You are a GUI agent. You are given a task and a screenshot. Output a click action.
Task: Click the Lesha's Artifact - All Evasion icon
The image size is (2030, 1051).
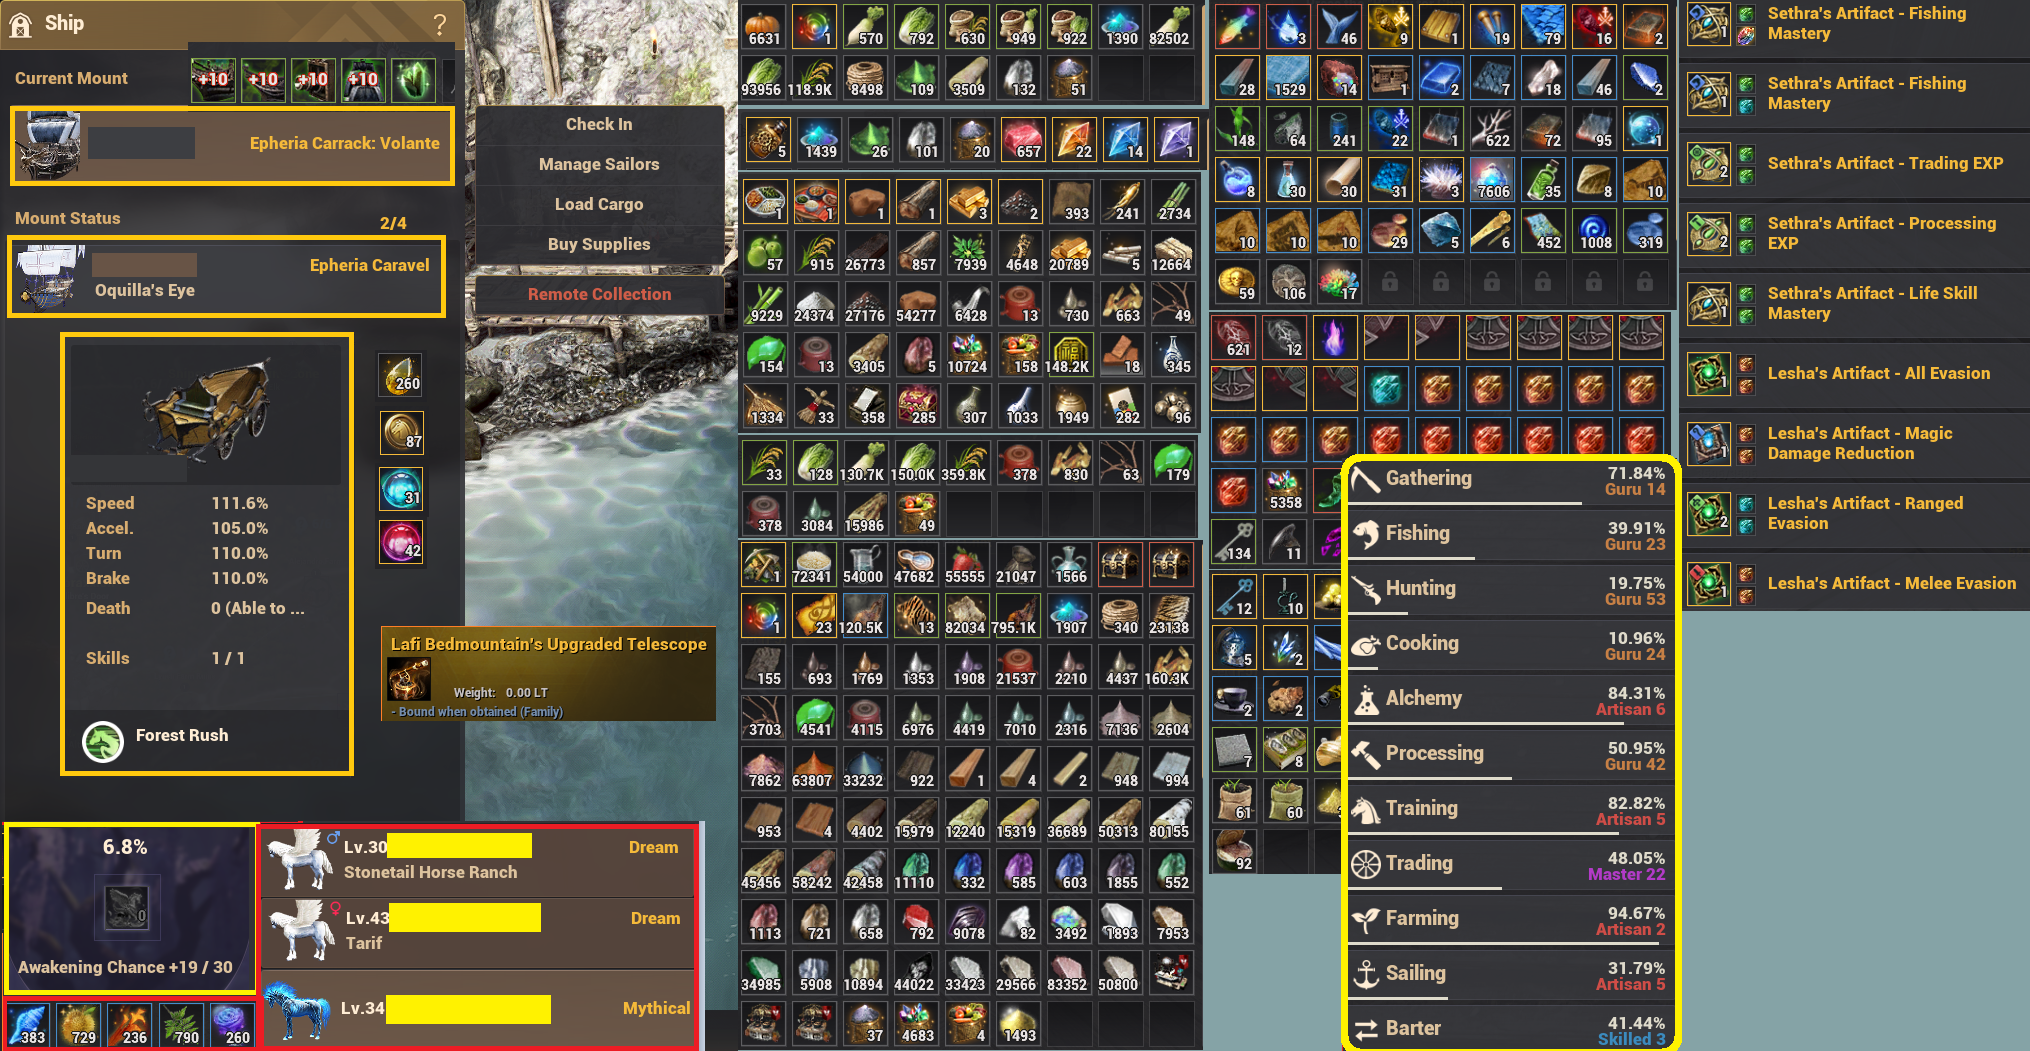tap(1709, 374)
